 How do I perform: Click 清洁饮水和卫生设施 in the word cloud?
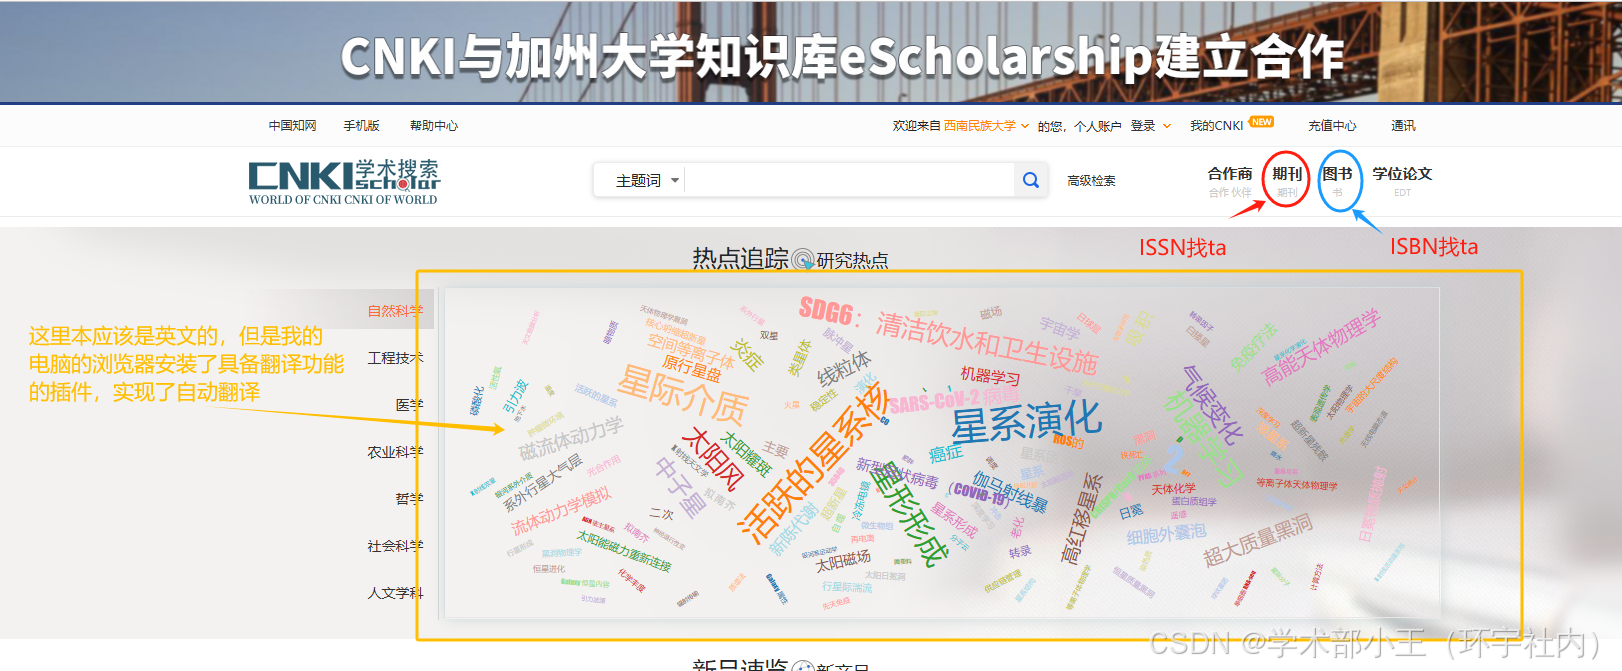pyautogui.click(x=987, y=342)
